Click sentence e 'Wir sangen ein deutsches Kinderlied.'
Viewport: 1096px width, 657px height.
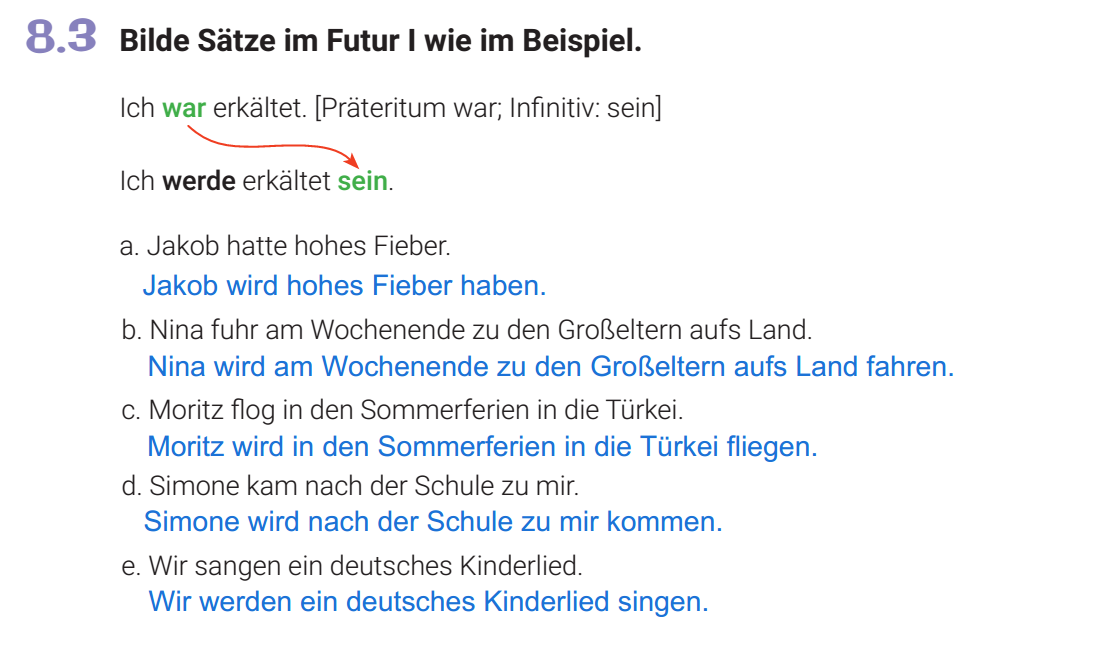point(365,566)
